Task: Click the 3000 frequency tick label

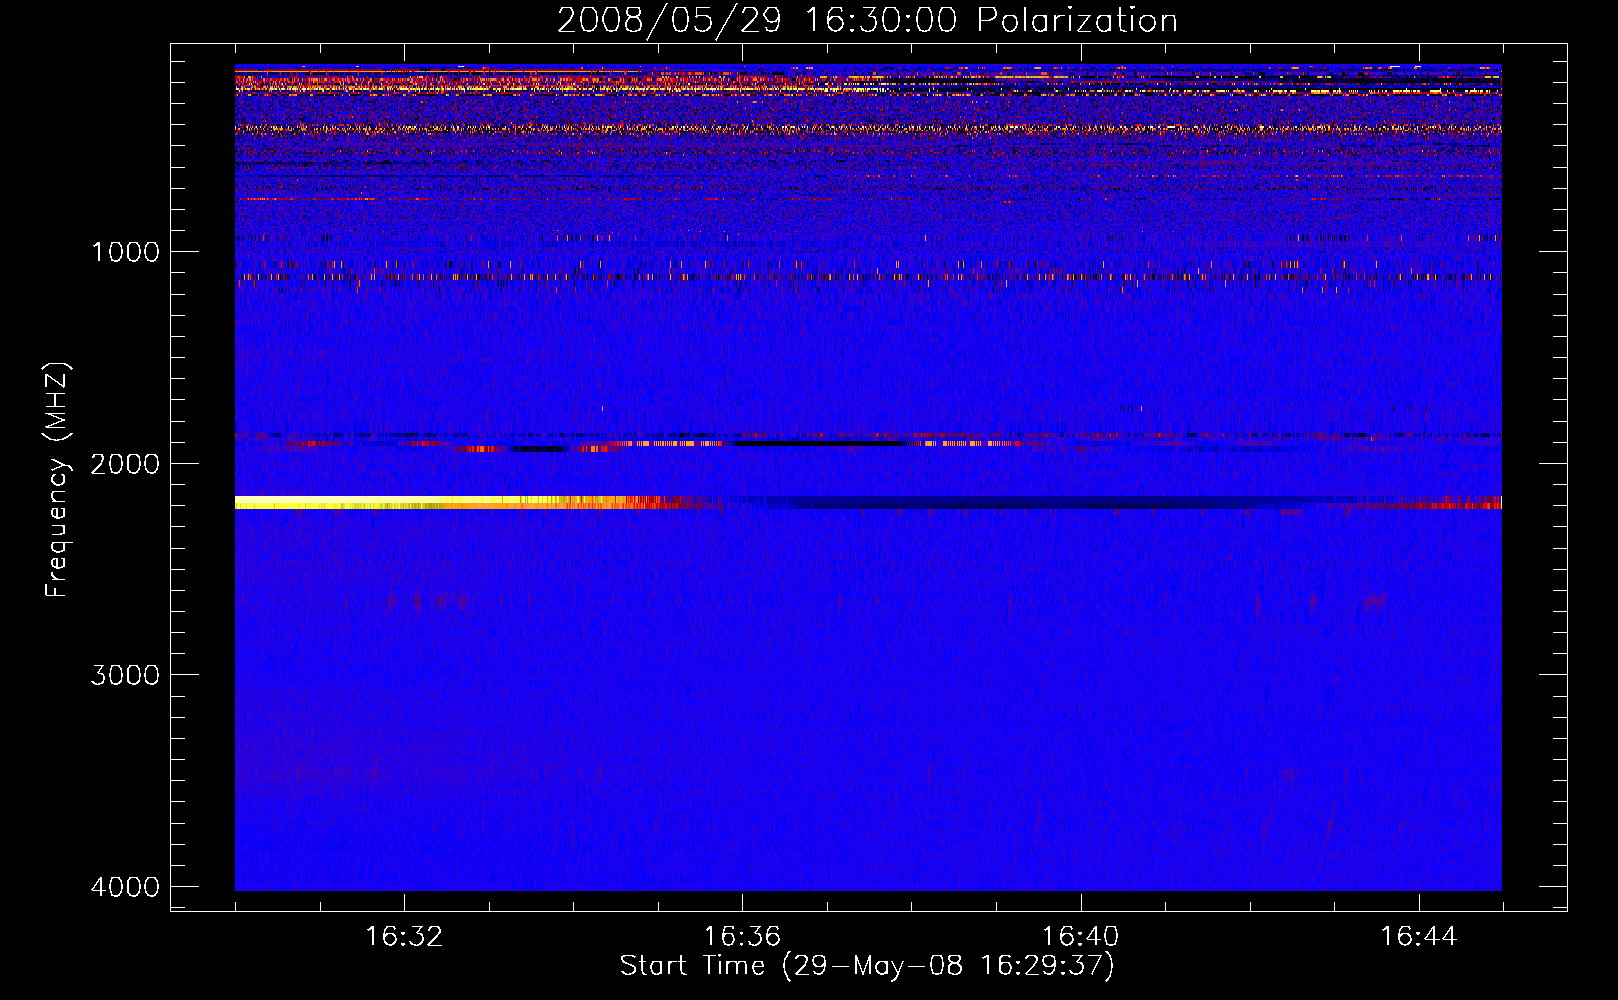Action: pos(125,674)
